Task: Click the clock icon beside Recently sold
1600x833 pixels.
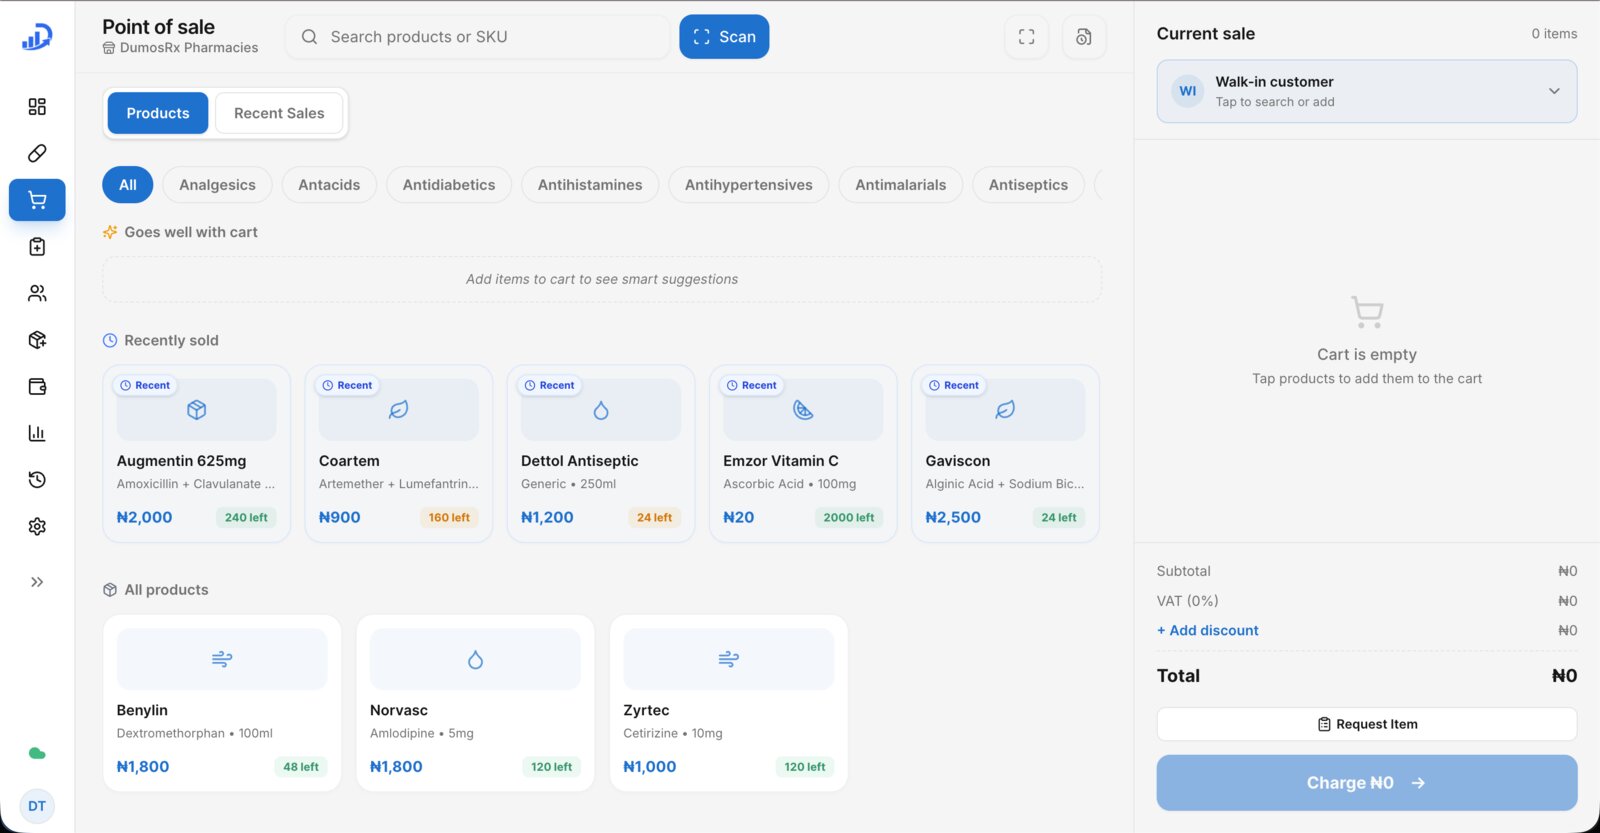Action: click(110, 340)
